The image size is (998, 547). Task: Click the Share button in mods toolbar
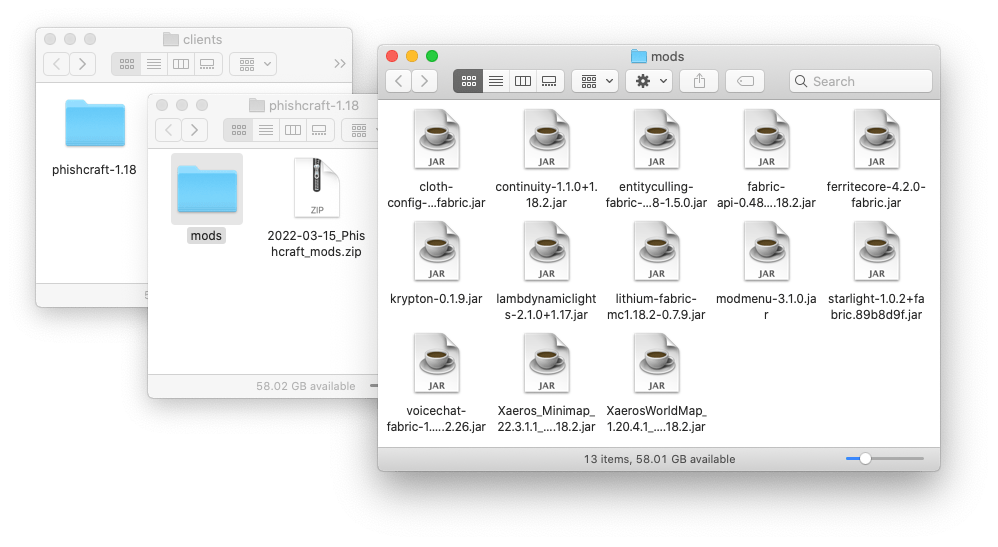(700, 81)
